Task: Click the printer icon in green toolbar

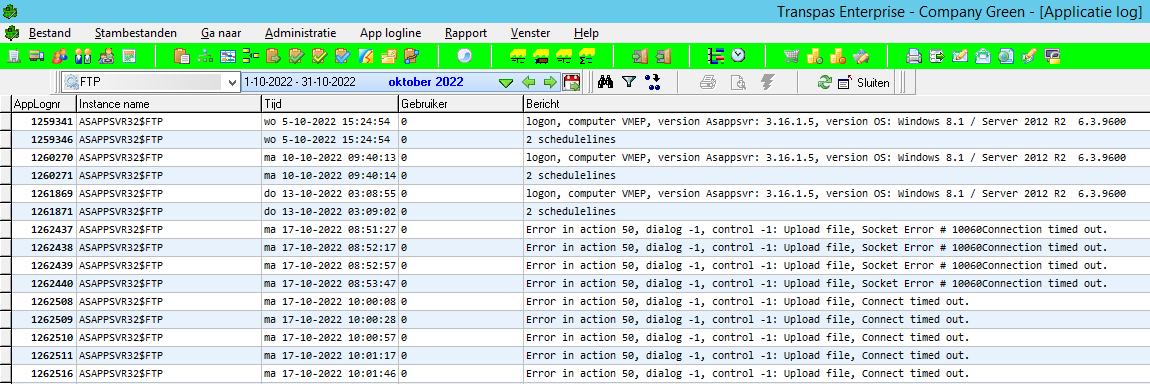Action: (x=914, y=56)
